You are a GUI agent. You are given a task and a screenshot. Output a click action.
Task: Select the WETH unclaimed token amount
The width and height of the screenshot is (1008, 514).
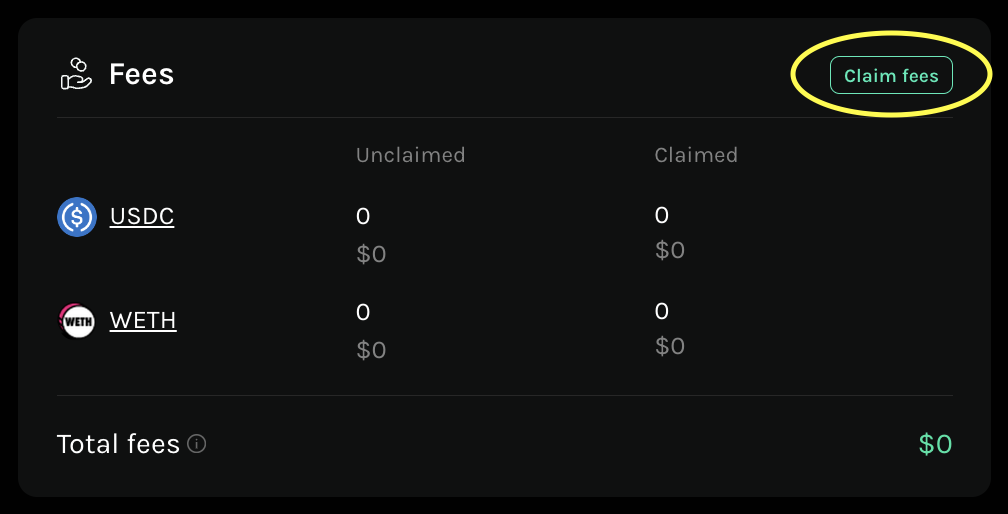point(363,312)
